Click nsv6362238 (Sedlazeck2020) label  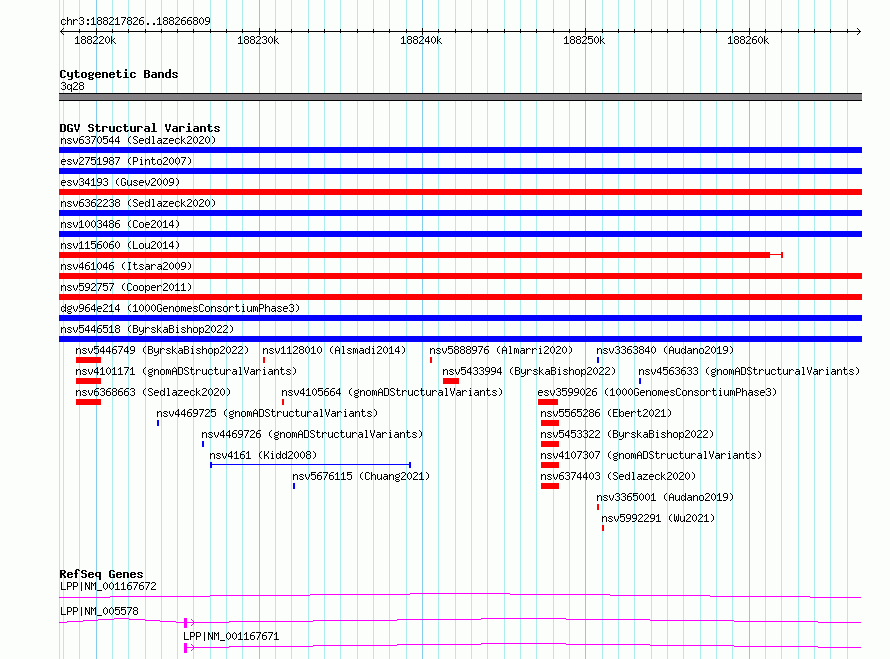click(138, 203)
